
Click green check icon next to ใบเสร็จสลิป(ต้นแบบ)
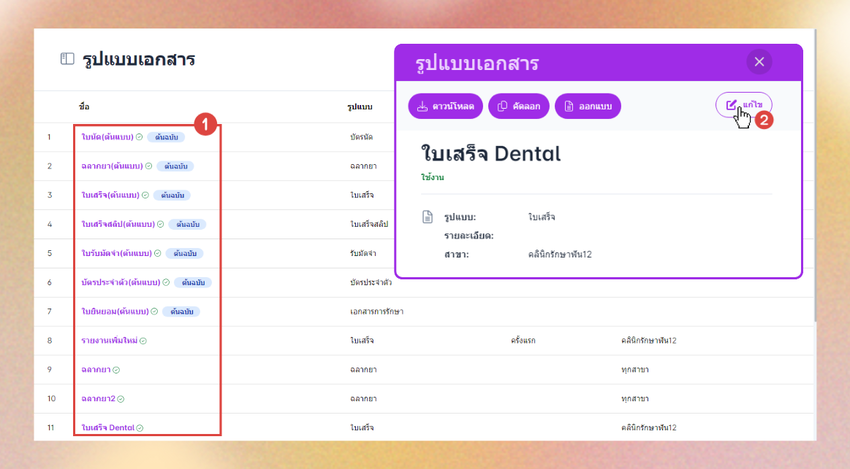(160, 224)
